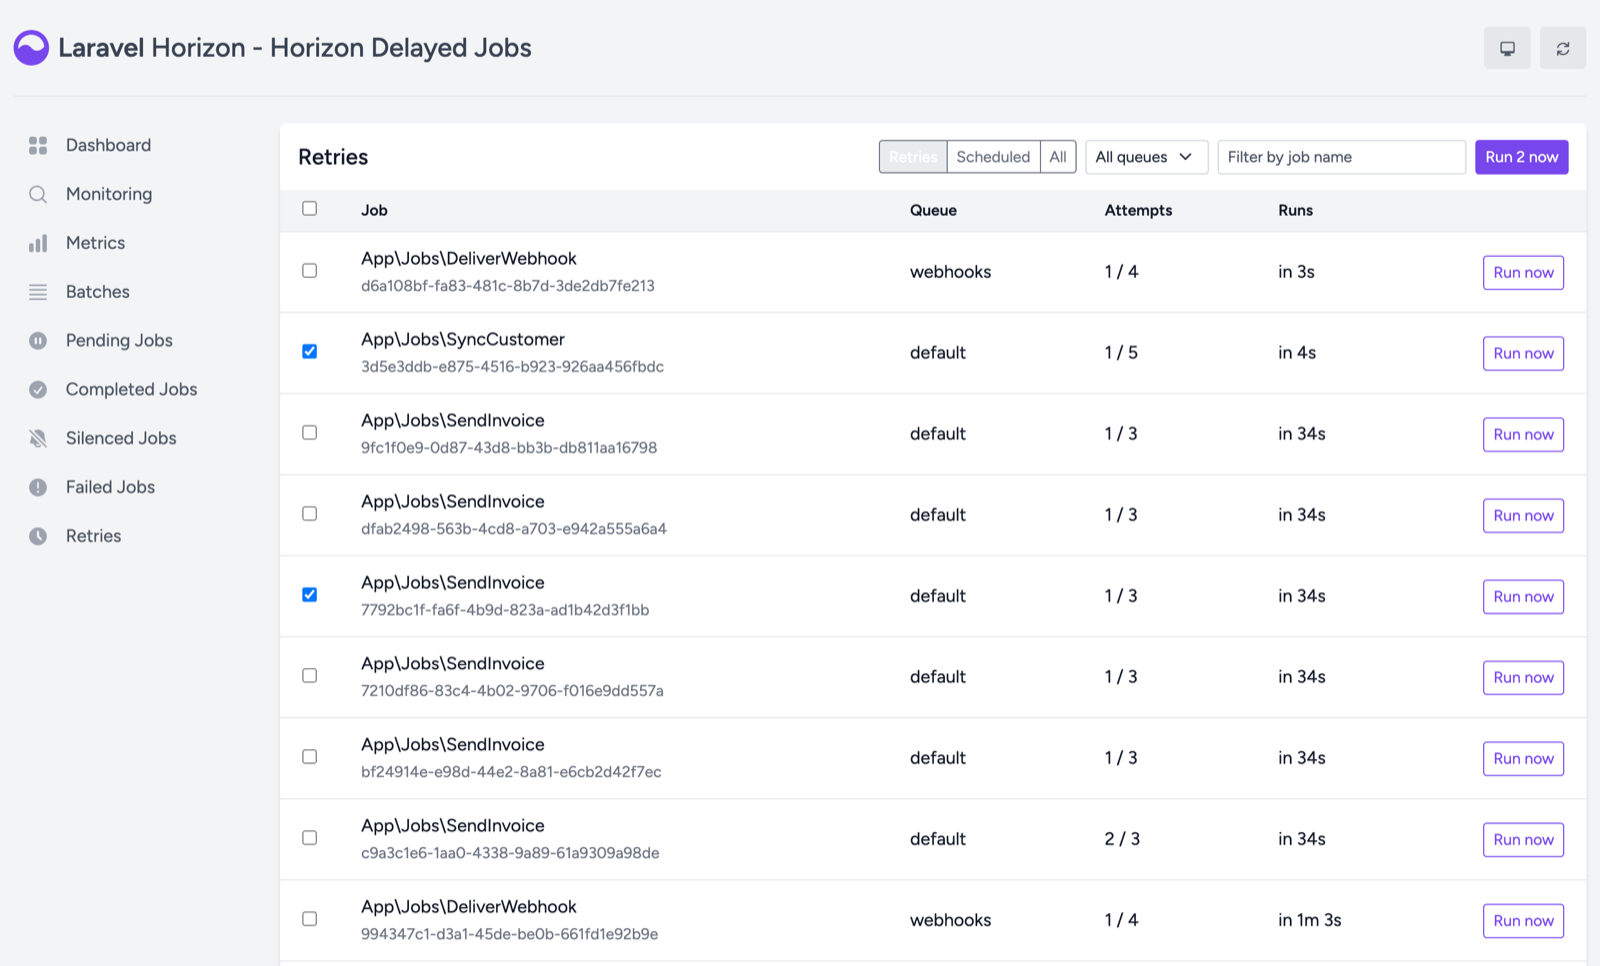Open Dashboard from the sidebar
The width and height of the screenshot is (1600, 966).
(108, 145)
